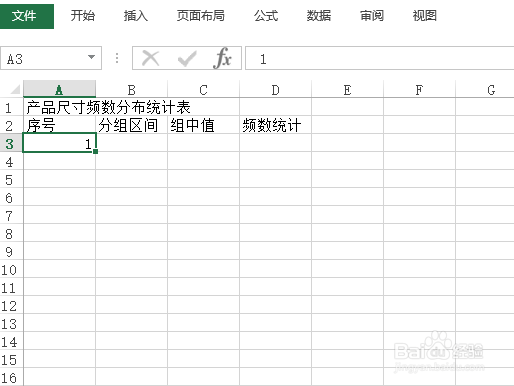514x386 pixels.
Task: Confirm the entry with the checkmark icon
Action: coord(187,59)
